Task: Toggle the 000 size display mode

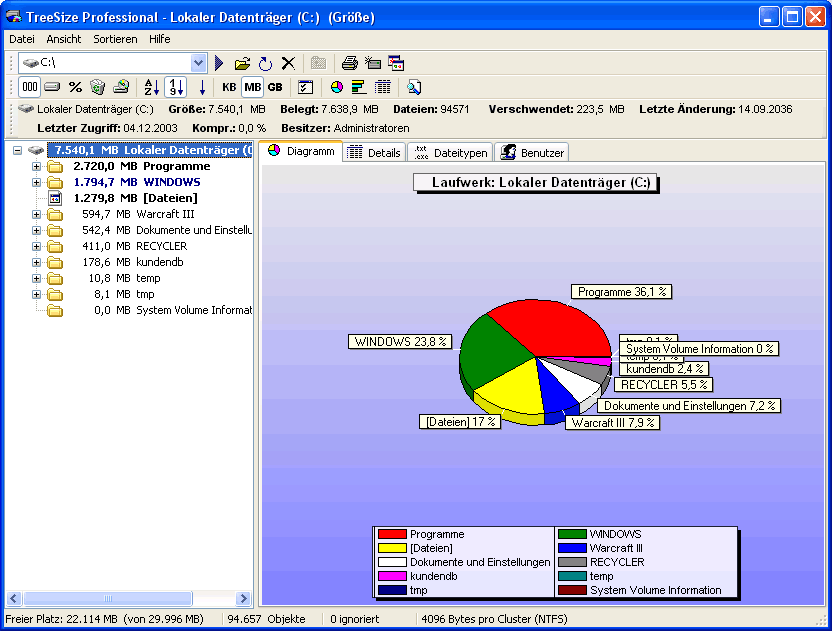Action: coord(30,87)
